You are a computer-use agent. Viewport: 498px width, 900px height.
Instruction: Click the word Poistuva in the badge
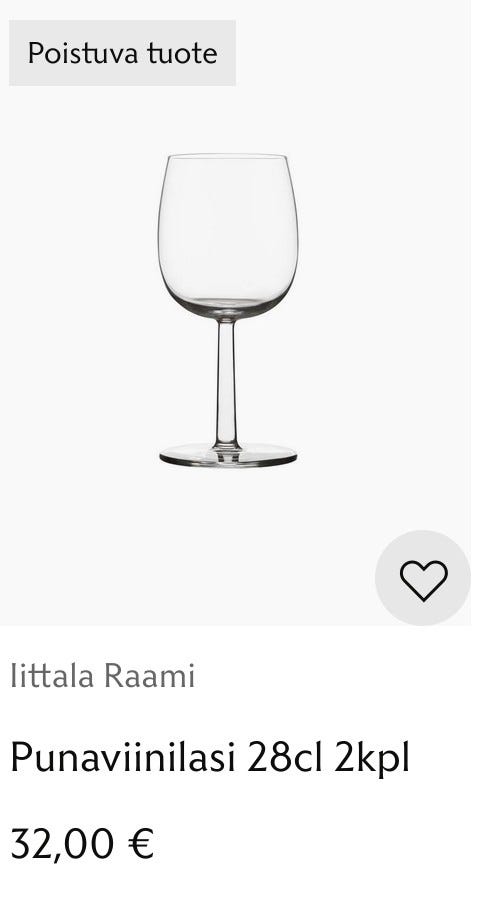pos(83,53)
